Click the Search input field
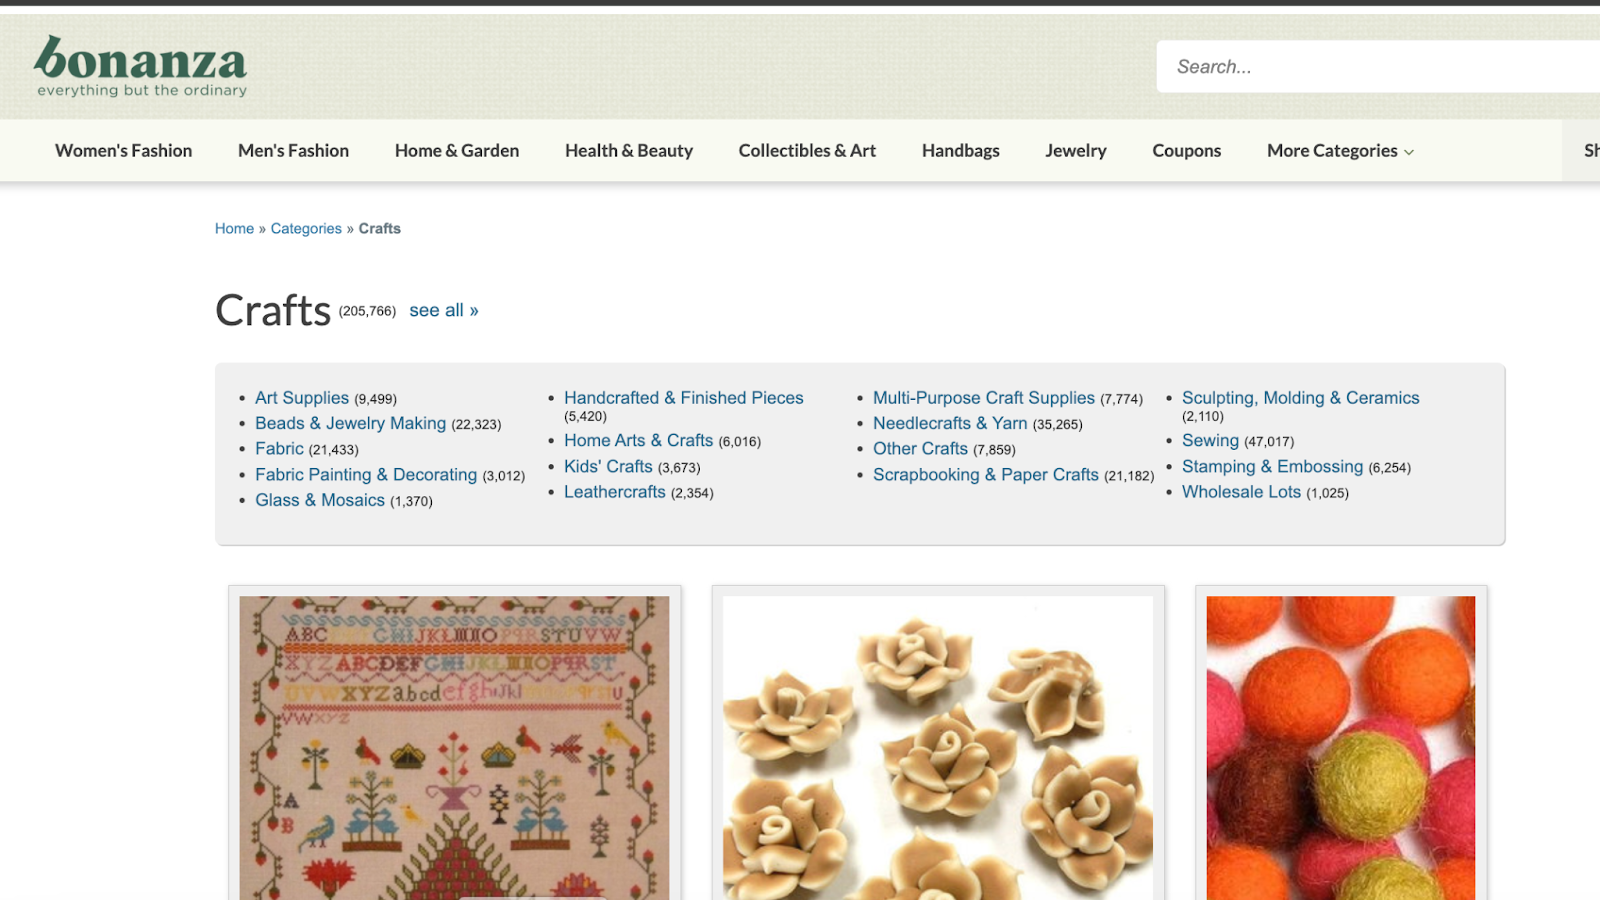 [1378, 66]
